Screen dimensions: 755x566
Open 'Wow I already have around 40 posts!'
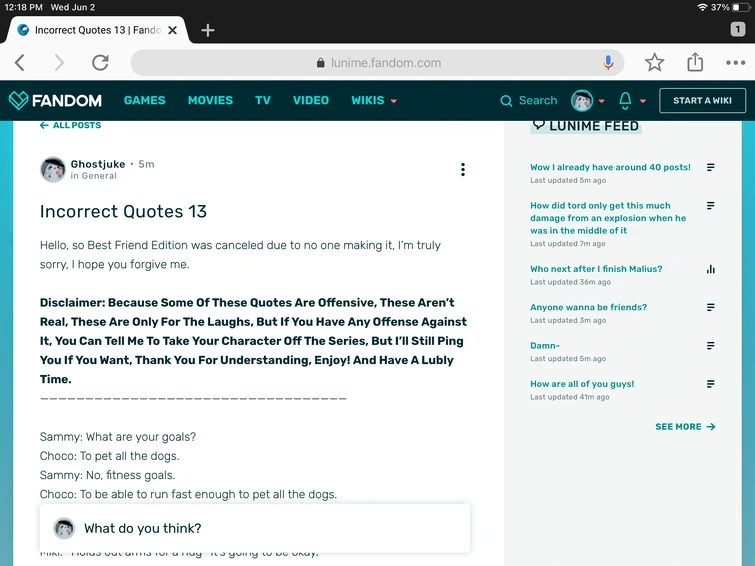[x=610, y=167]
